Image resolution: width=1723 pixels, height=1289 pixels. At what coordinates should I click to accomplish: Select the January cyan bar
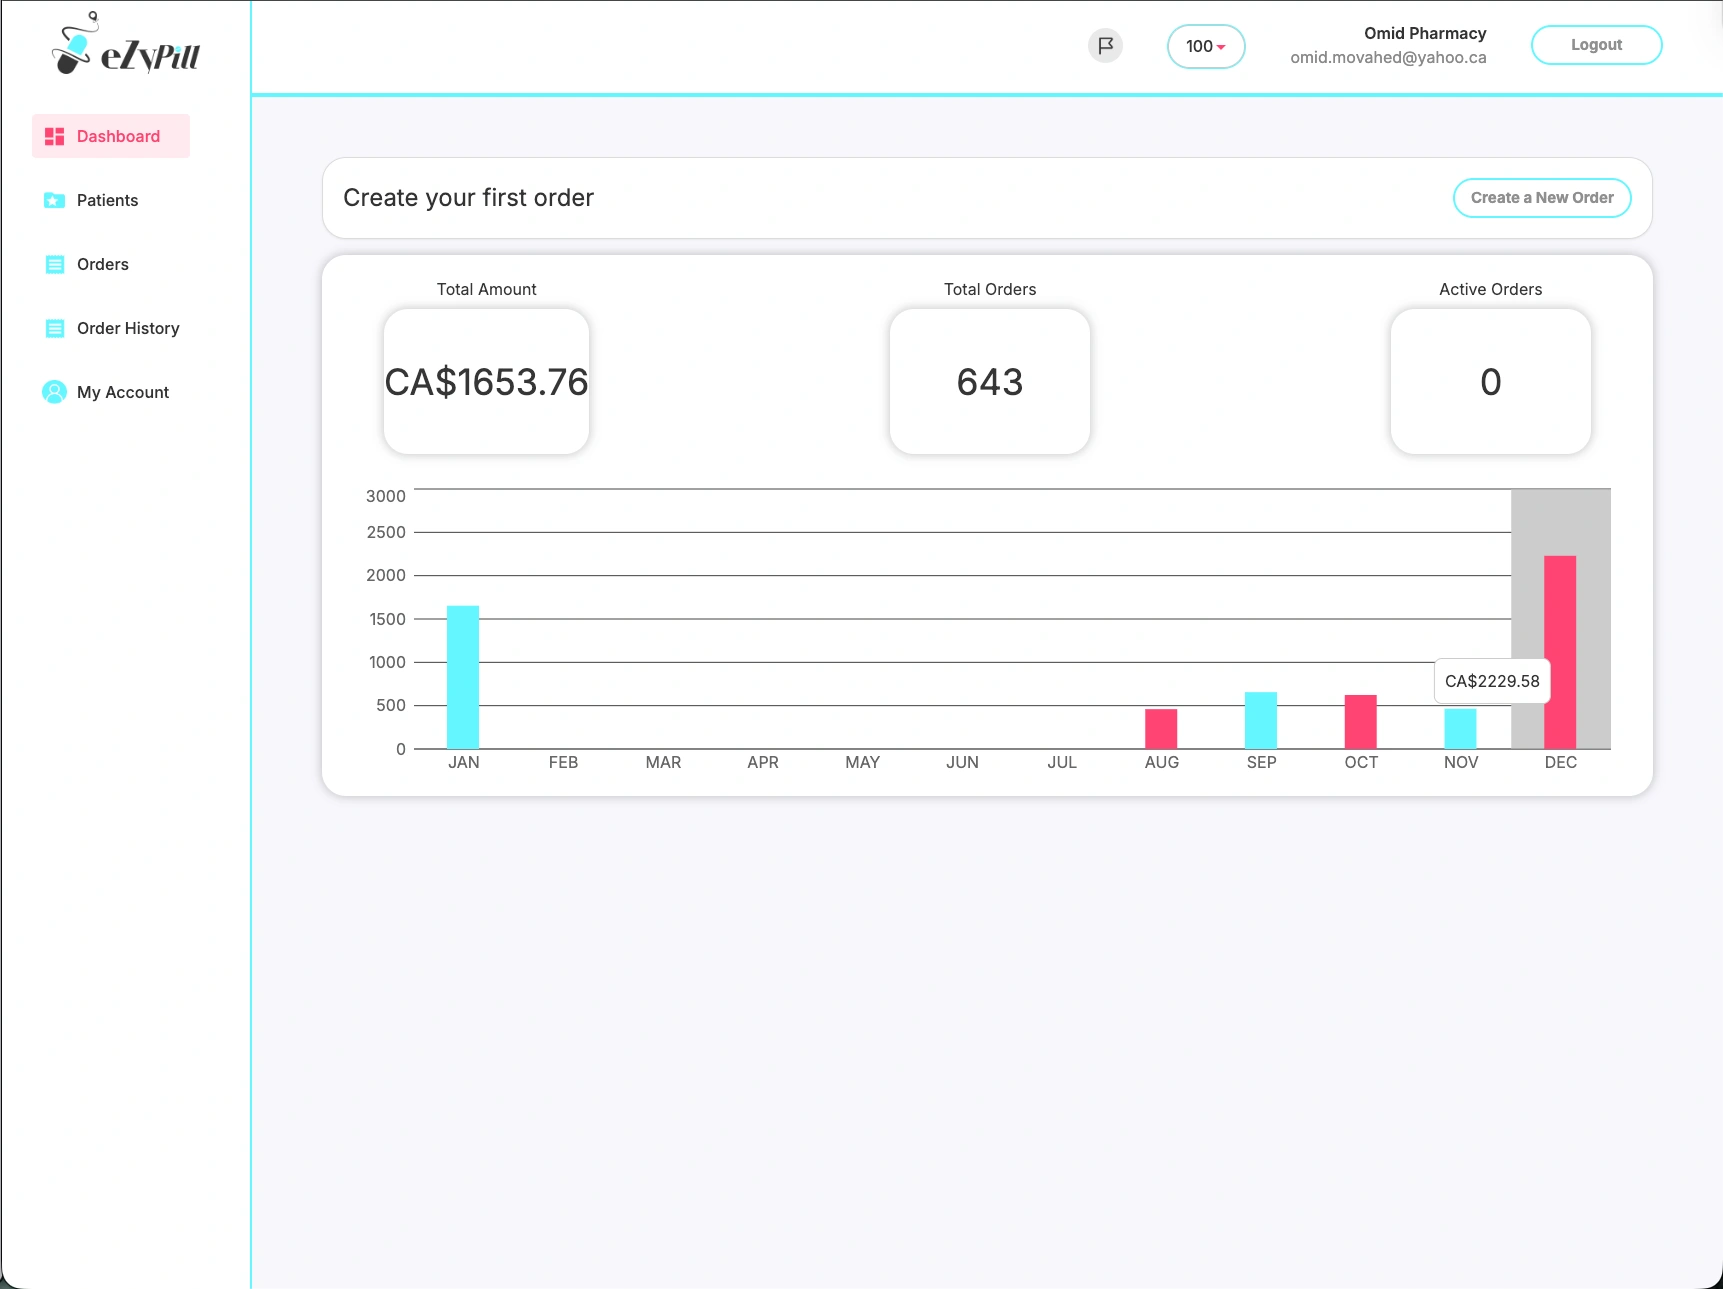coord(463,677)
